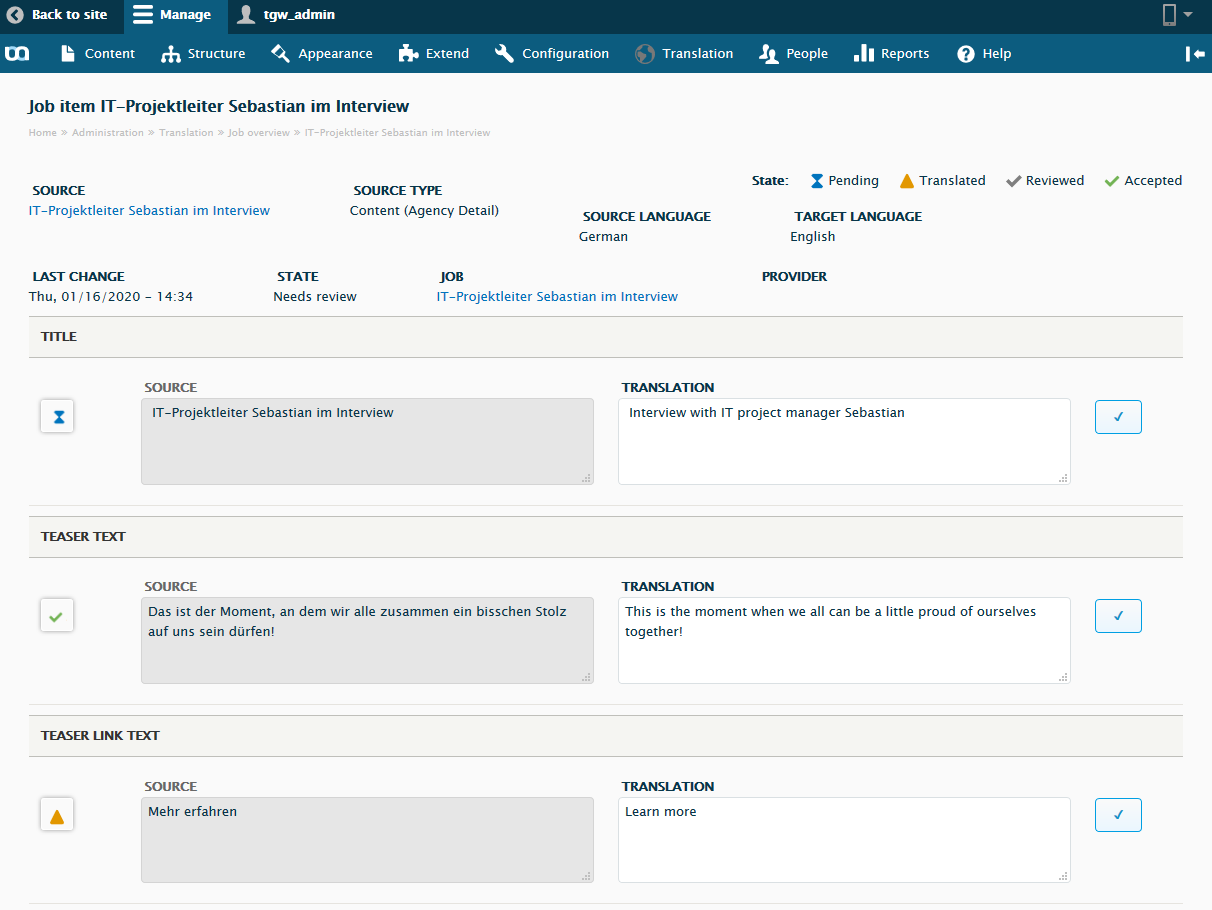
Task: Open the tgw_admin user menu
Action: click(x=286, y=15)
